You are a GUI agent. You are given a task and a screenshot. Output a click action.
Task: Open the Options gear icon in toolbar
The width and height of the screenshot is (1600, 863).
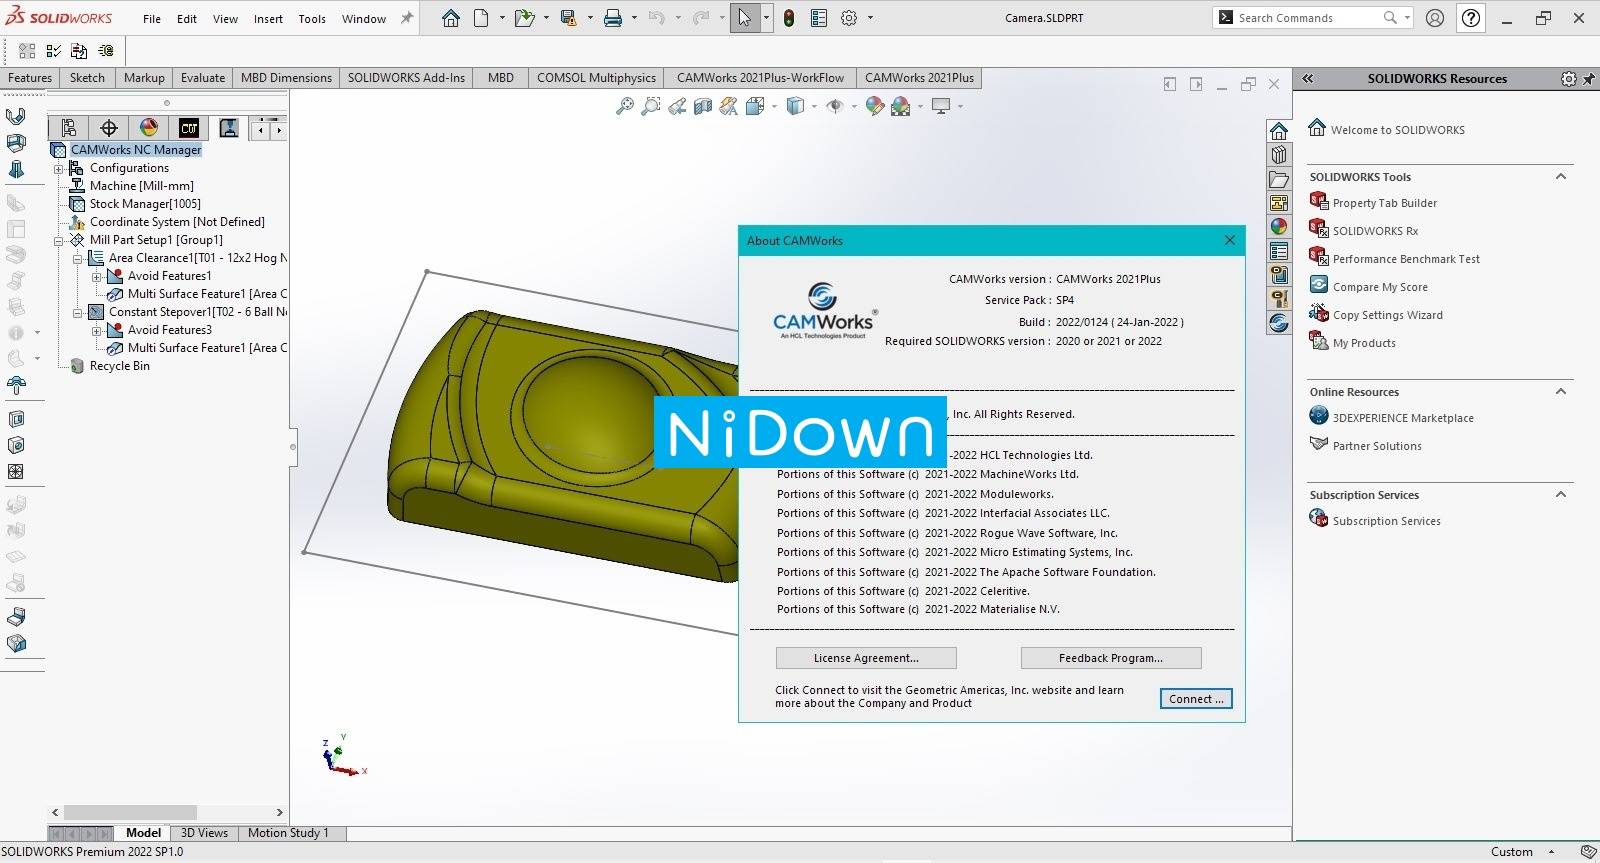(849, 18)
